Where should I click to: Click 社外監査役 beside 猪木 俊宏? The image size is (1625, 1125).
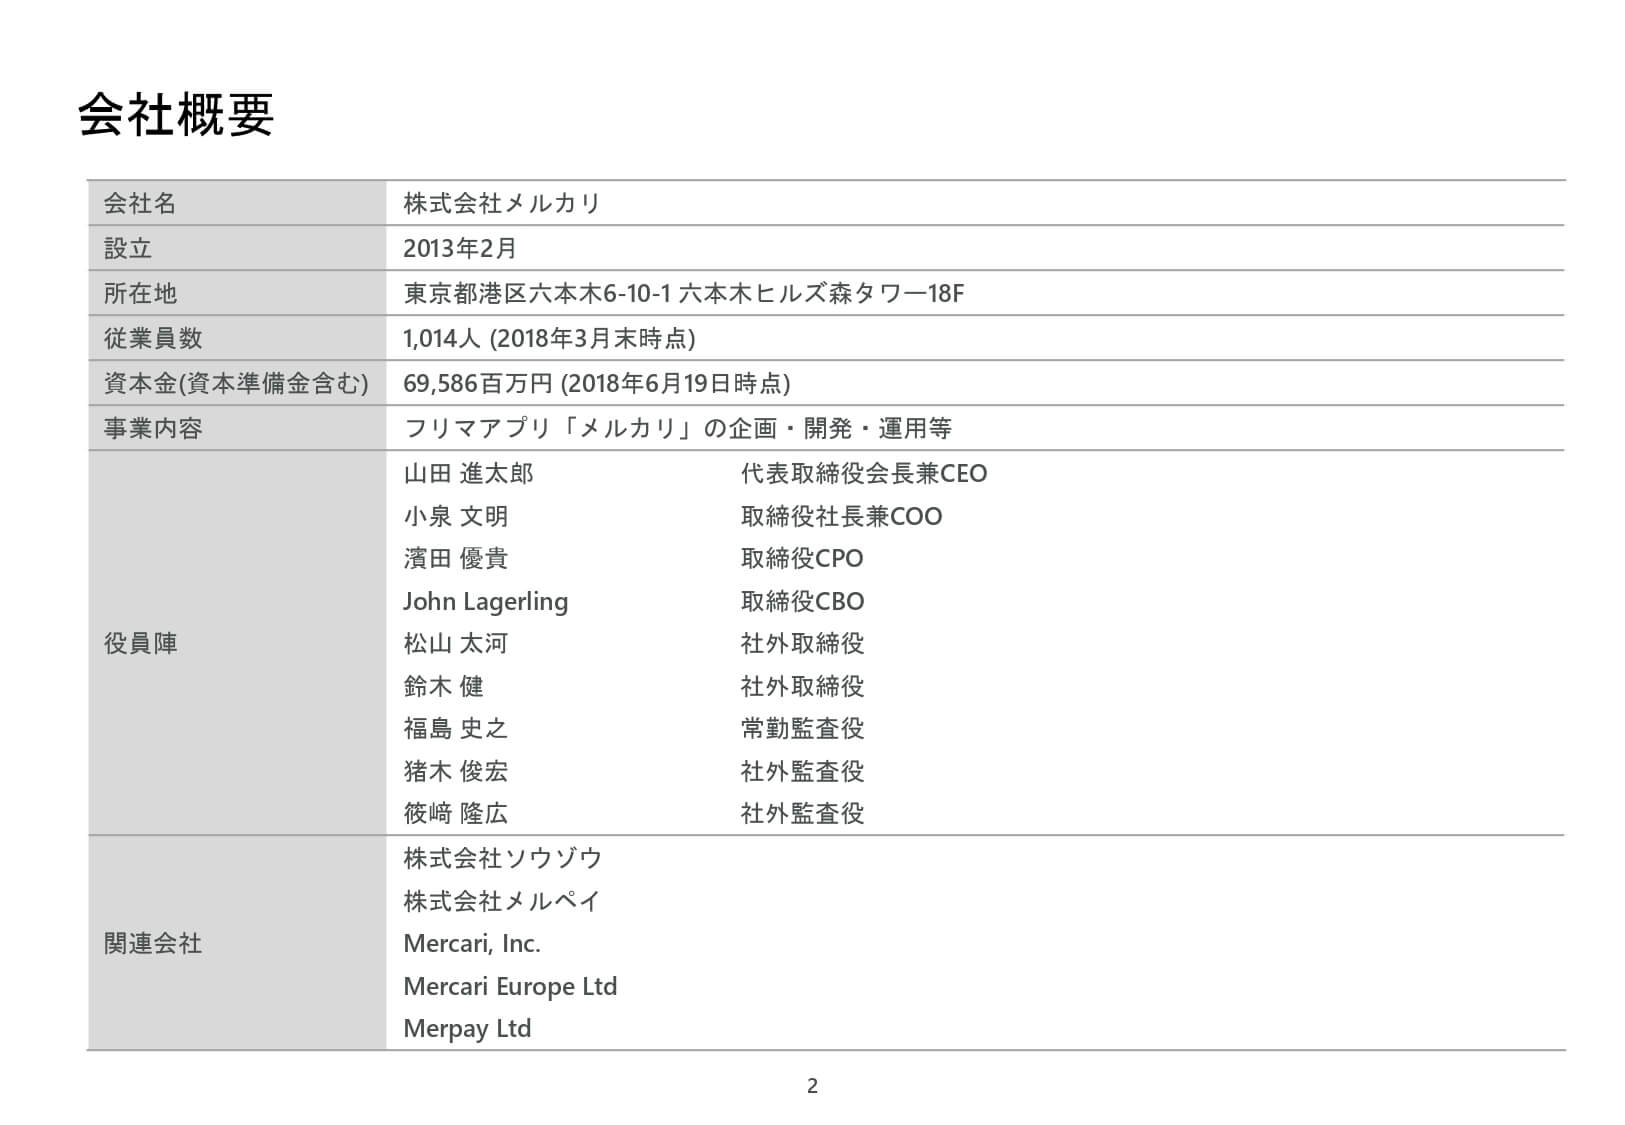pos(802,771)
